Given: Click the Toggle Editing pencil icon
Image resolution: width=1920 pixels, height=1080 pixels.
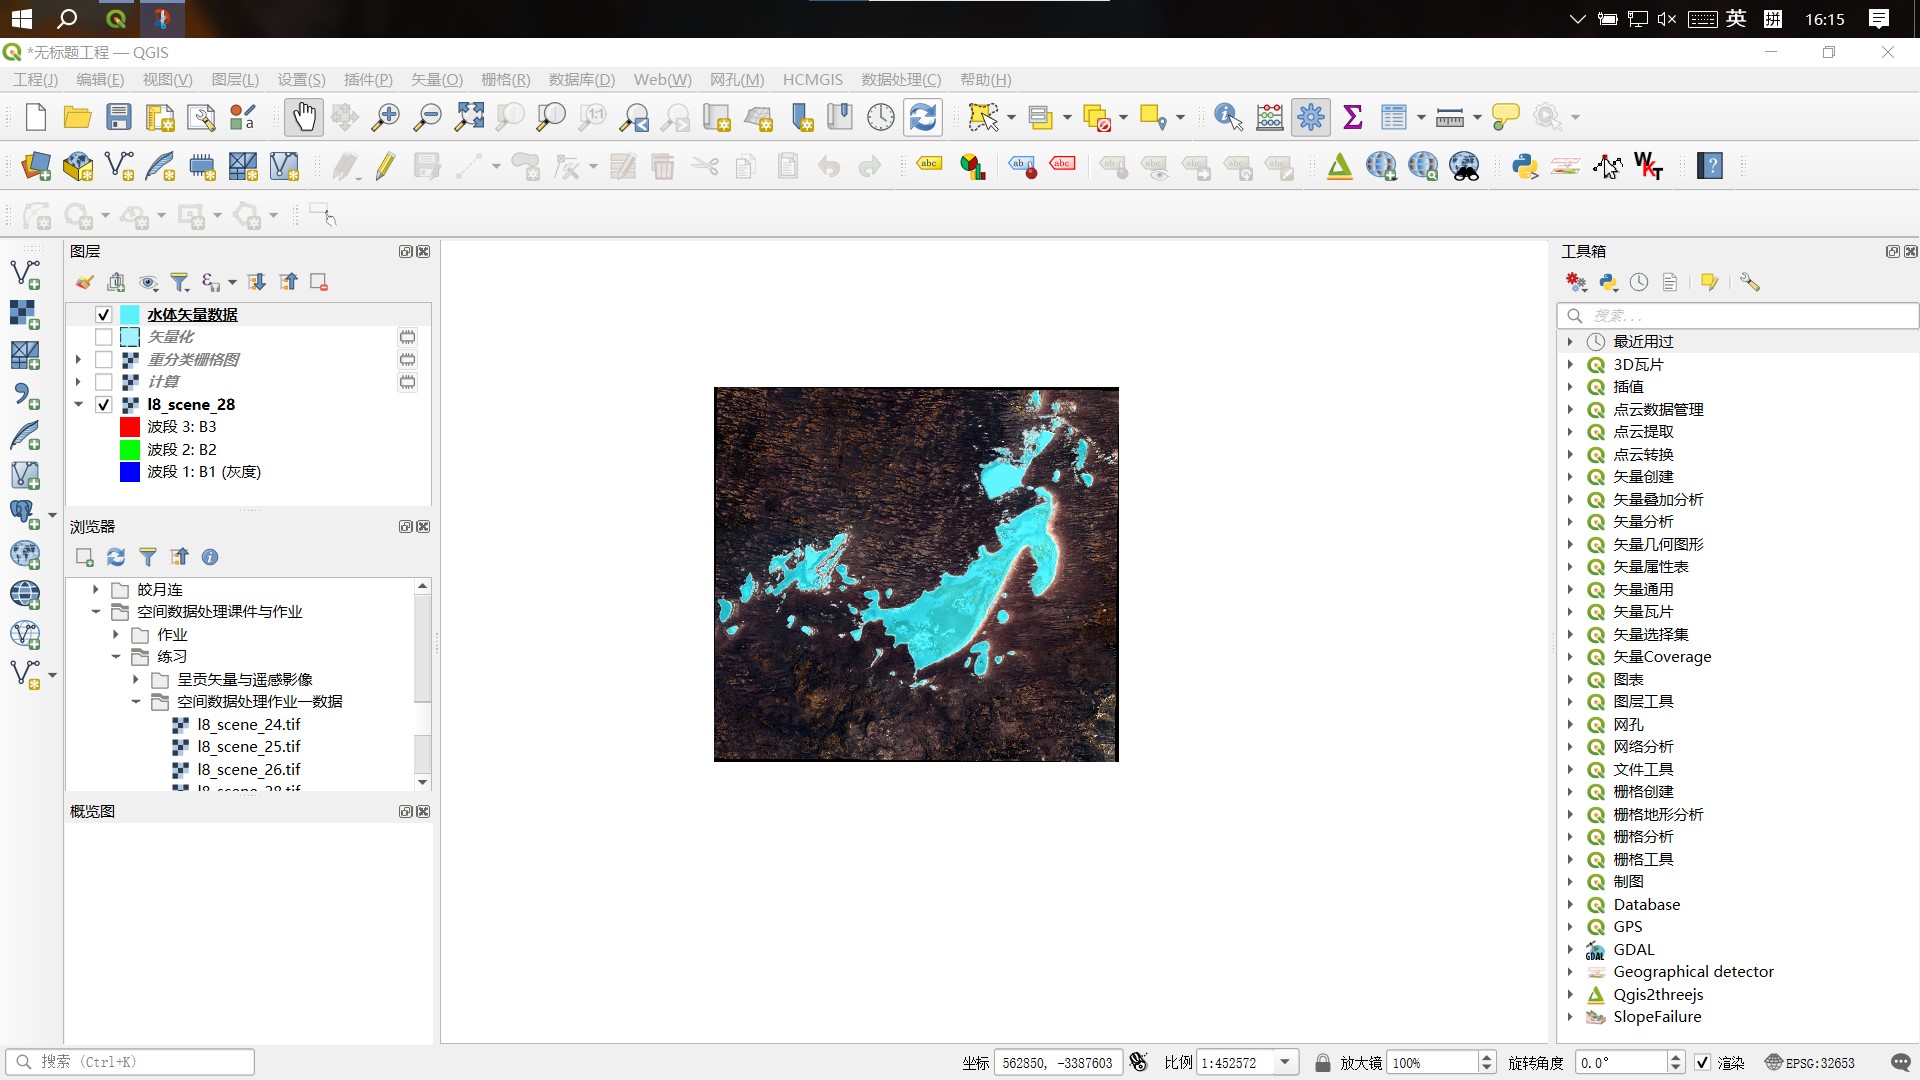Looking at the screenshot, I should [386, 166].
